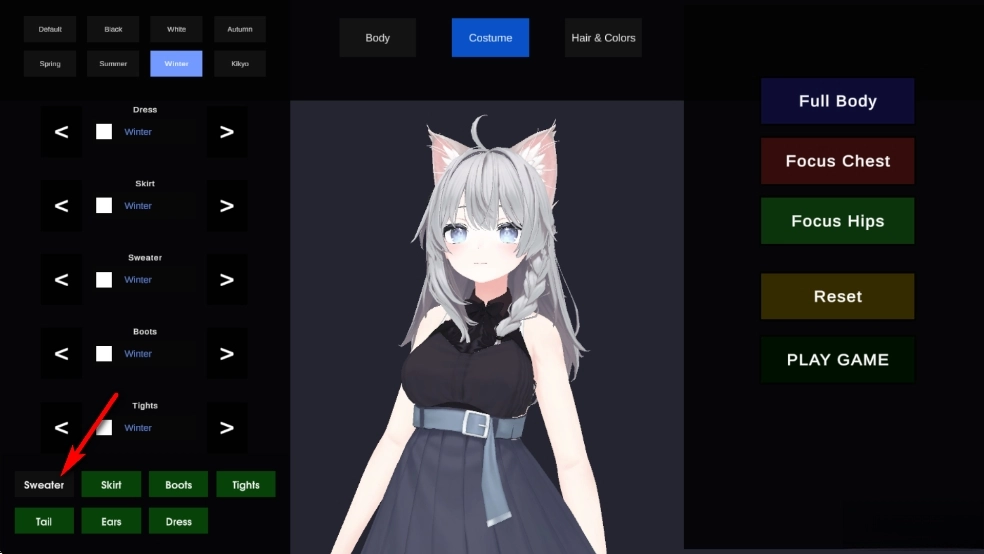The image size is (984, 554).
Task: Switch to the Body tab
Action: [x=378, y=38]
